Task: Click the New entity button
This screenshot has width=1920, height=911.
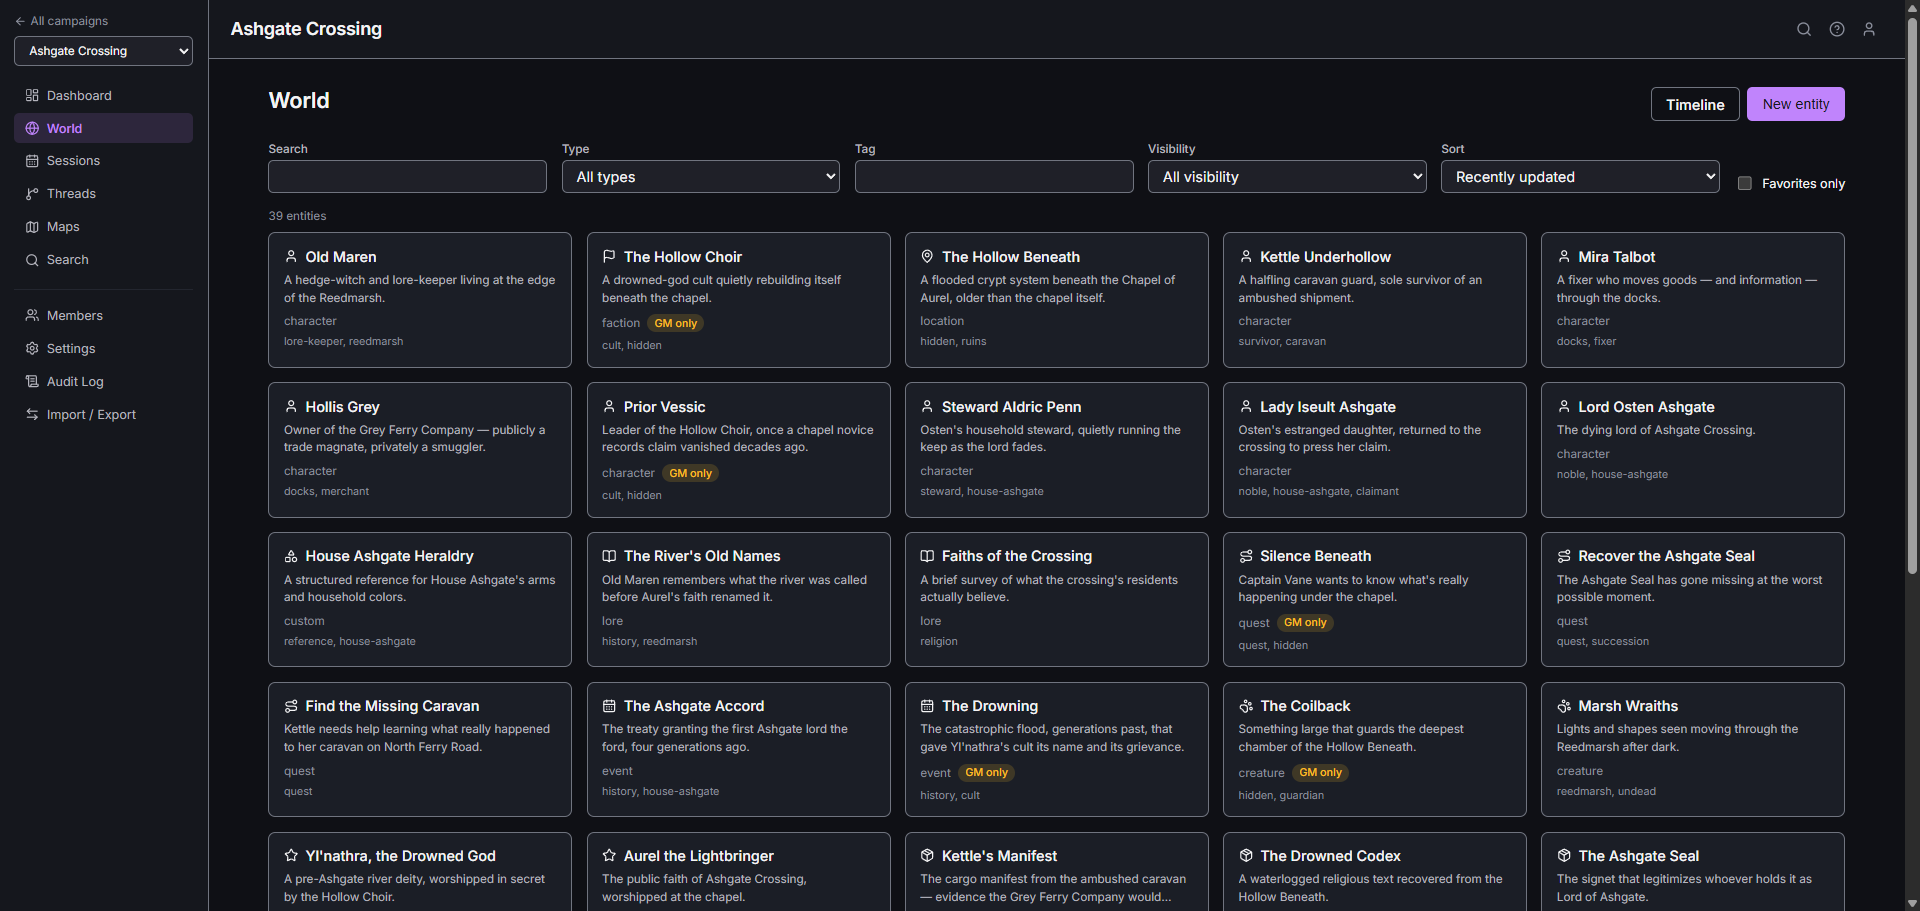Action: [1796, 104]
